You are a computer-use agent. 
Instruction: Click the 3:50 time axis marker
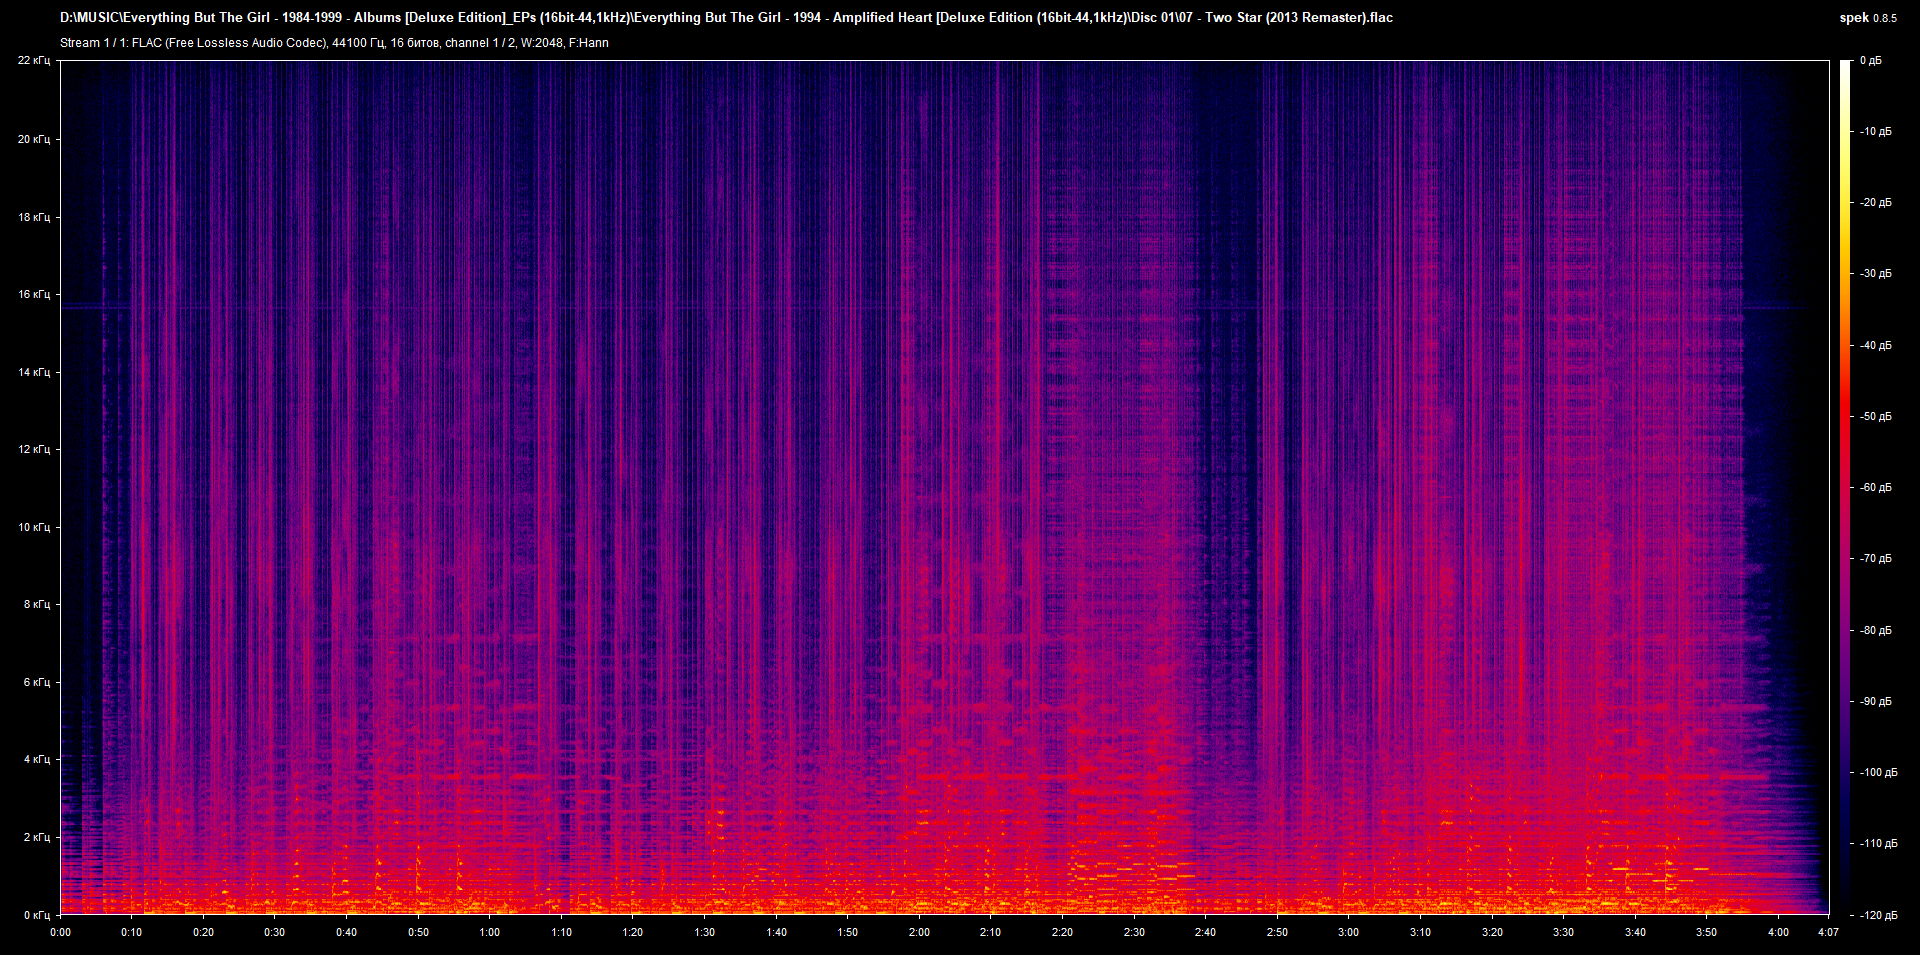coord(1706,932)
